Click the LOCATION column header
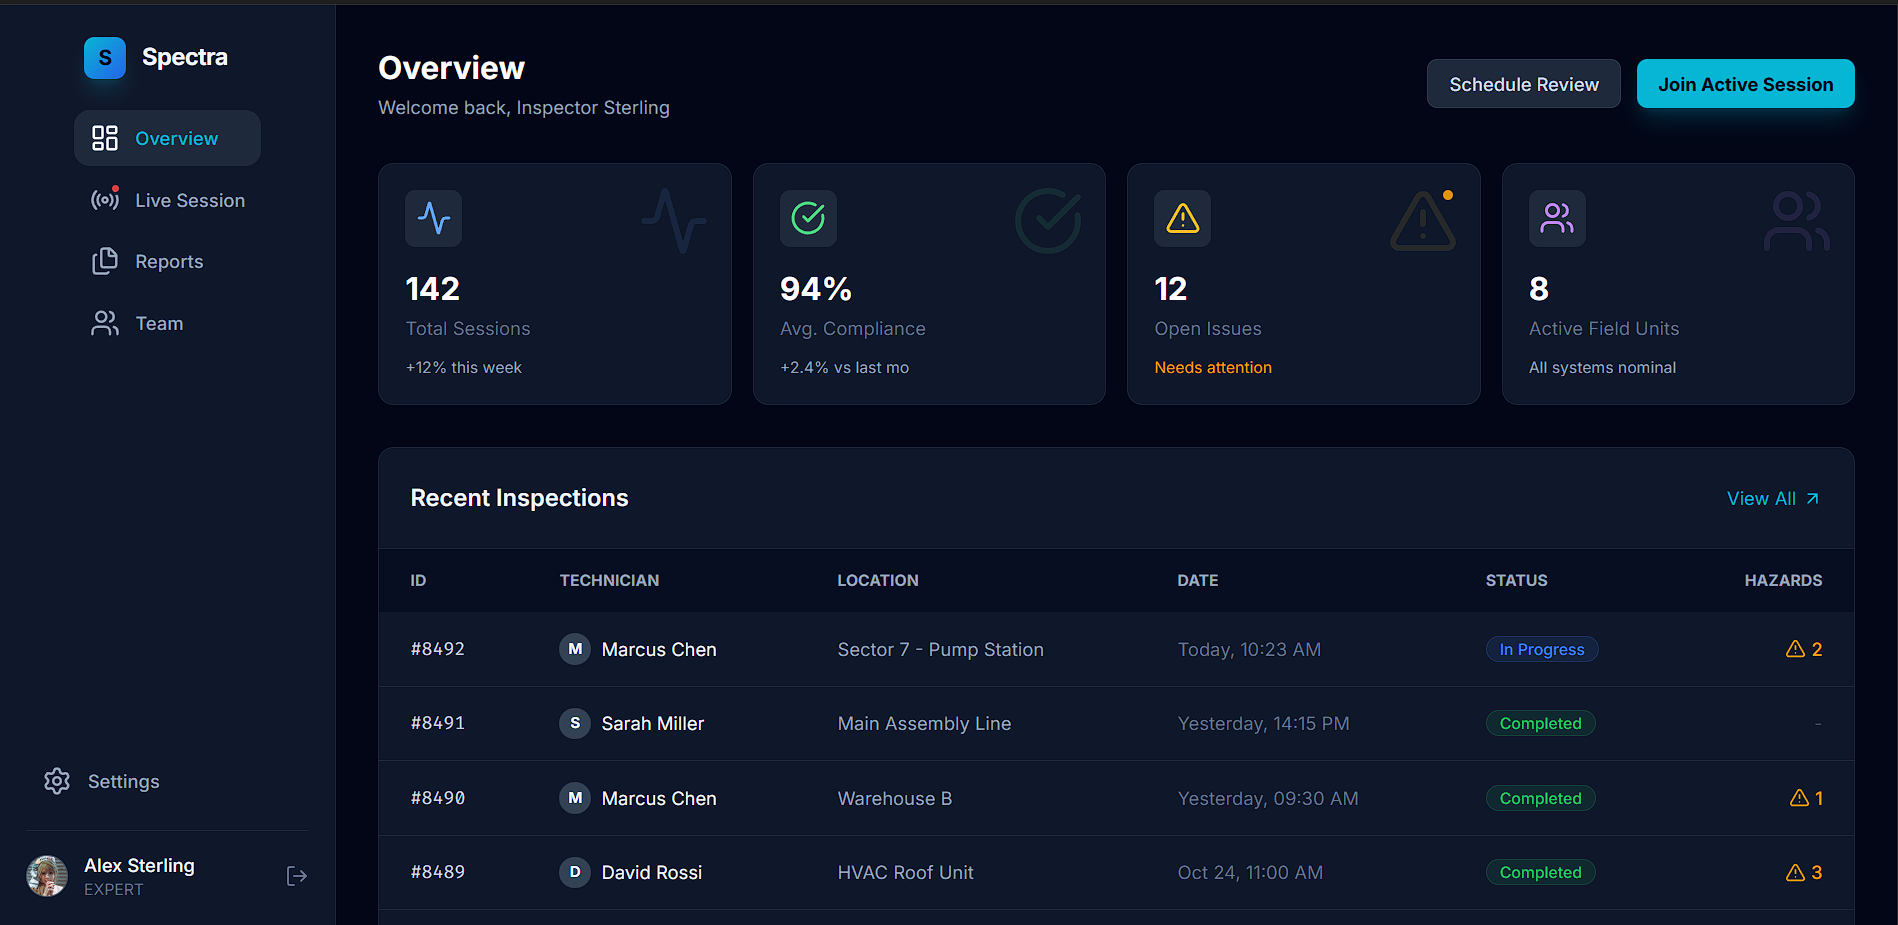Screen dimensions: 1898x925 (x=878, y=580)
